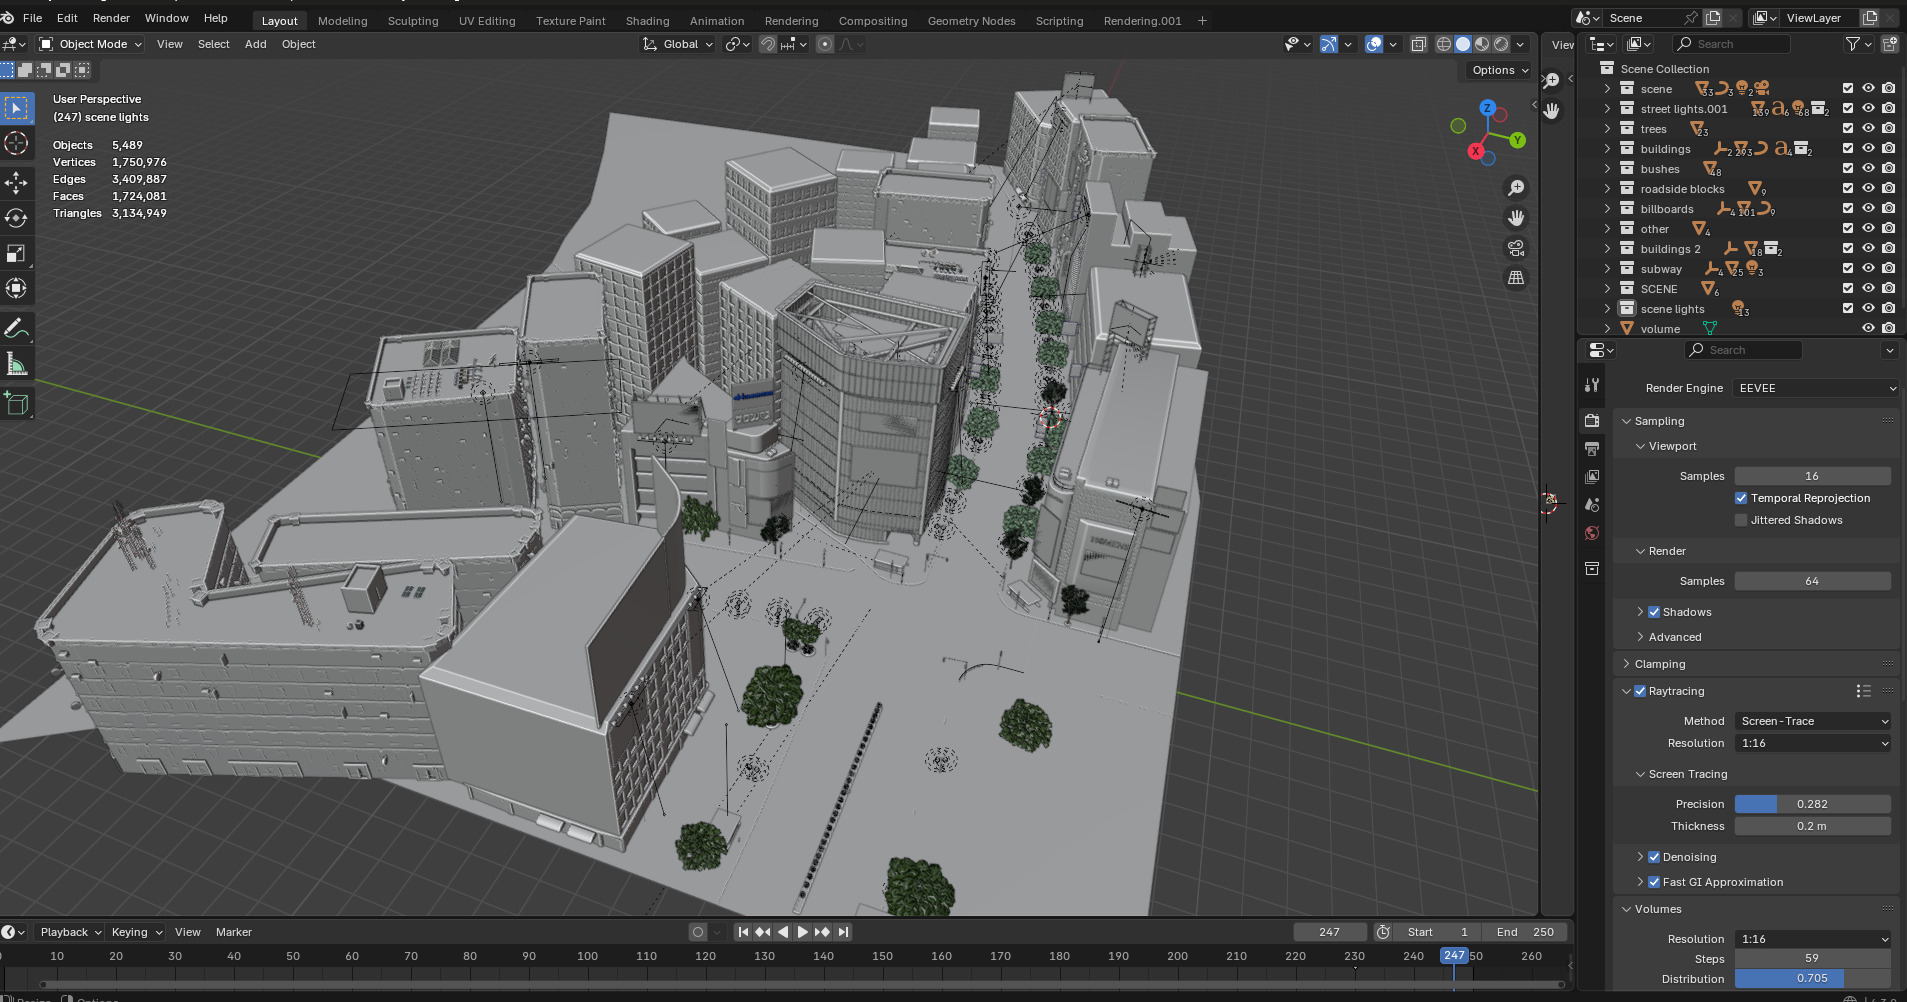Choose the Select Box tool
This screenshot has width=1907, height=1002.
tap(16, 107)
